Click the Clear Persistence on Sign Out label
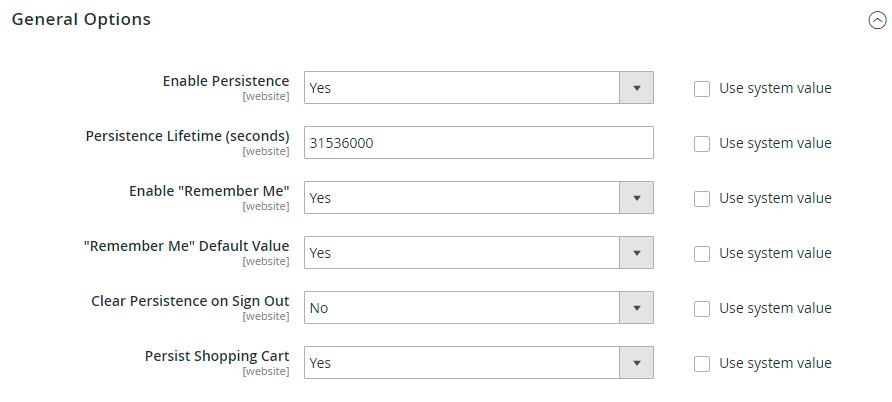 (x=190, y=301)
